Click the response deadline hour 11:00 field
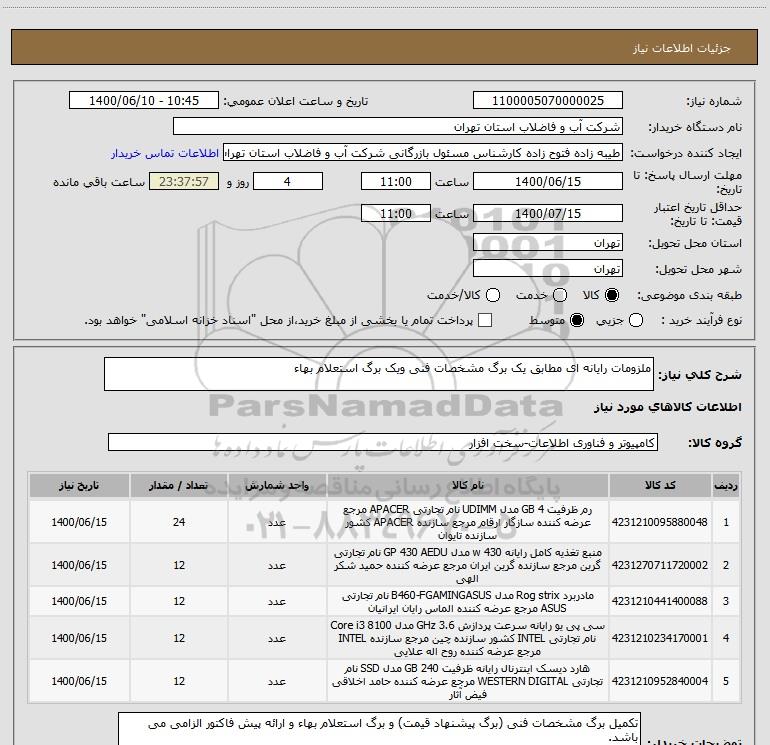This screenshot has width=770, height=745. coord(396,181)
